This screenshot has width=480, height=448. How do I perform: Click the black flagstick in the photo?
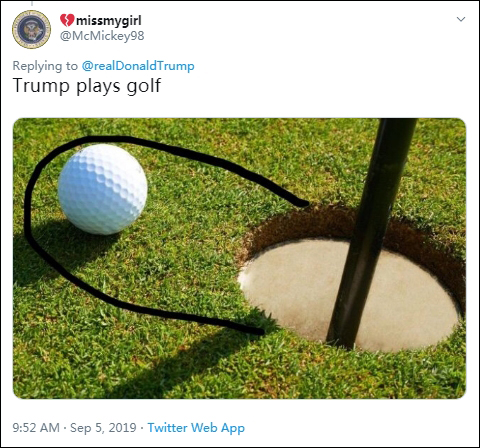[x=370, y=233]
